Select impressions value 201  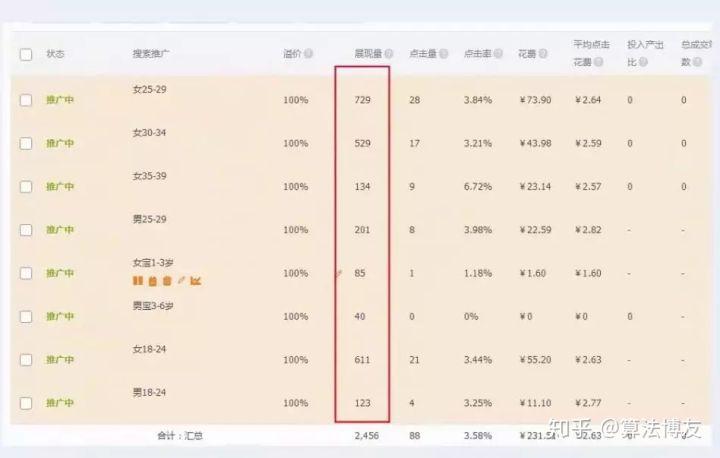pyautogui.click(x=362, y=230)
